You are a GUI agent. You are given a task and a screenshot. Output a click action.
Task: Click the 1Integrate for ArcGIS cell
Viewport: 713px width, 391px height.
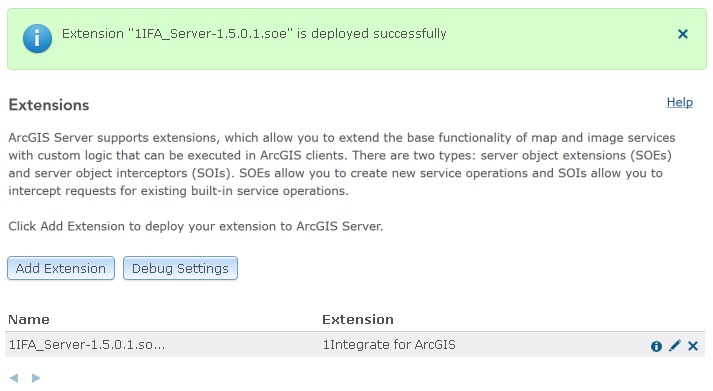tap(389, 345)
